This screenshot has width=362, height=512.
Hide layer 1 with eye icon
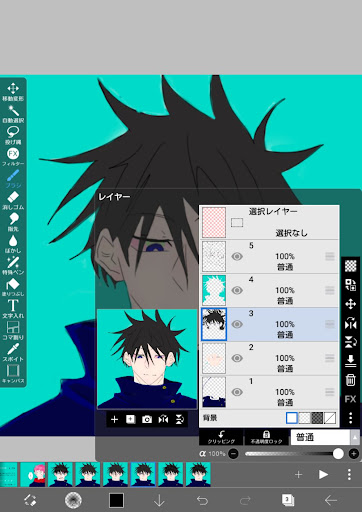point(237,392)
